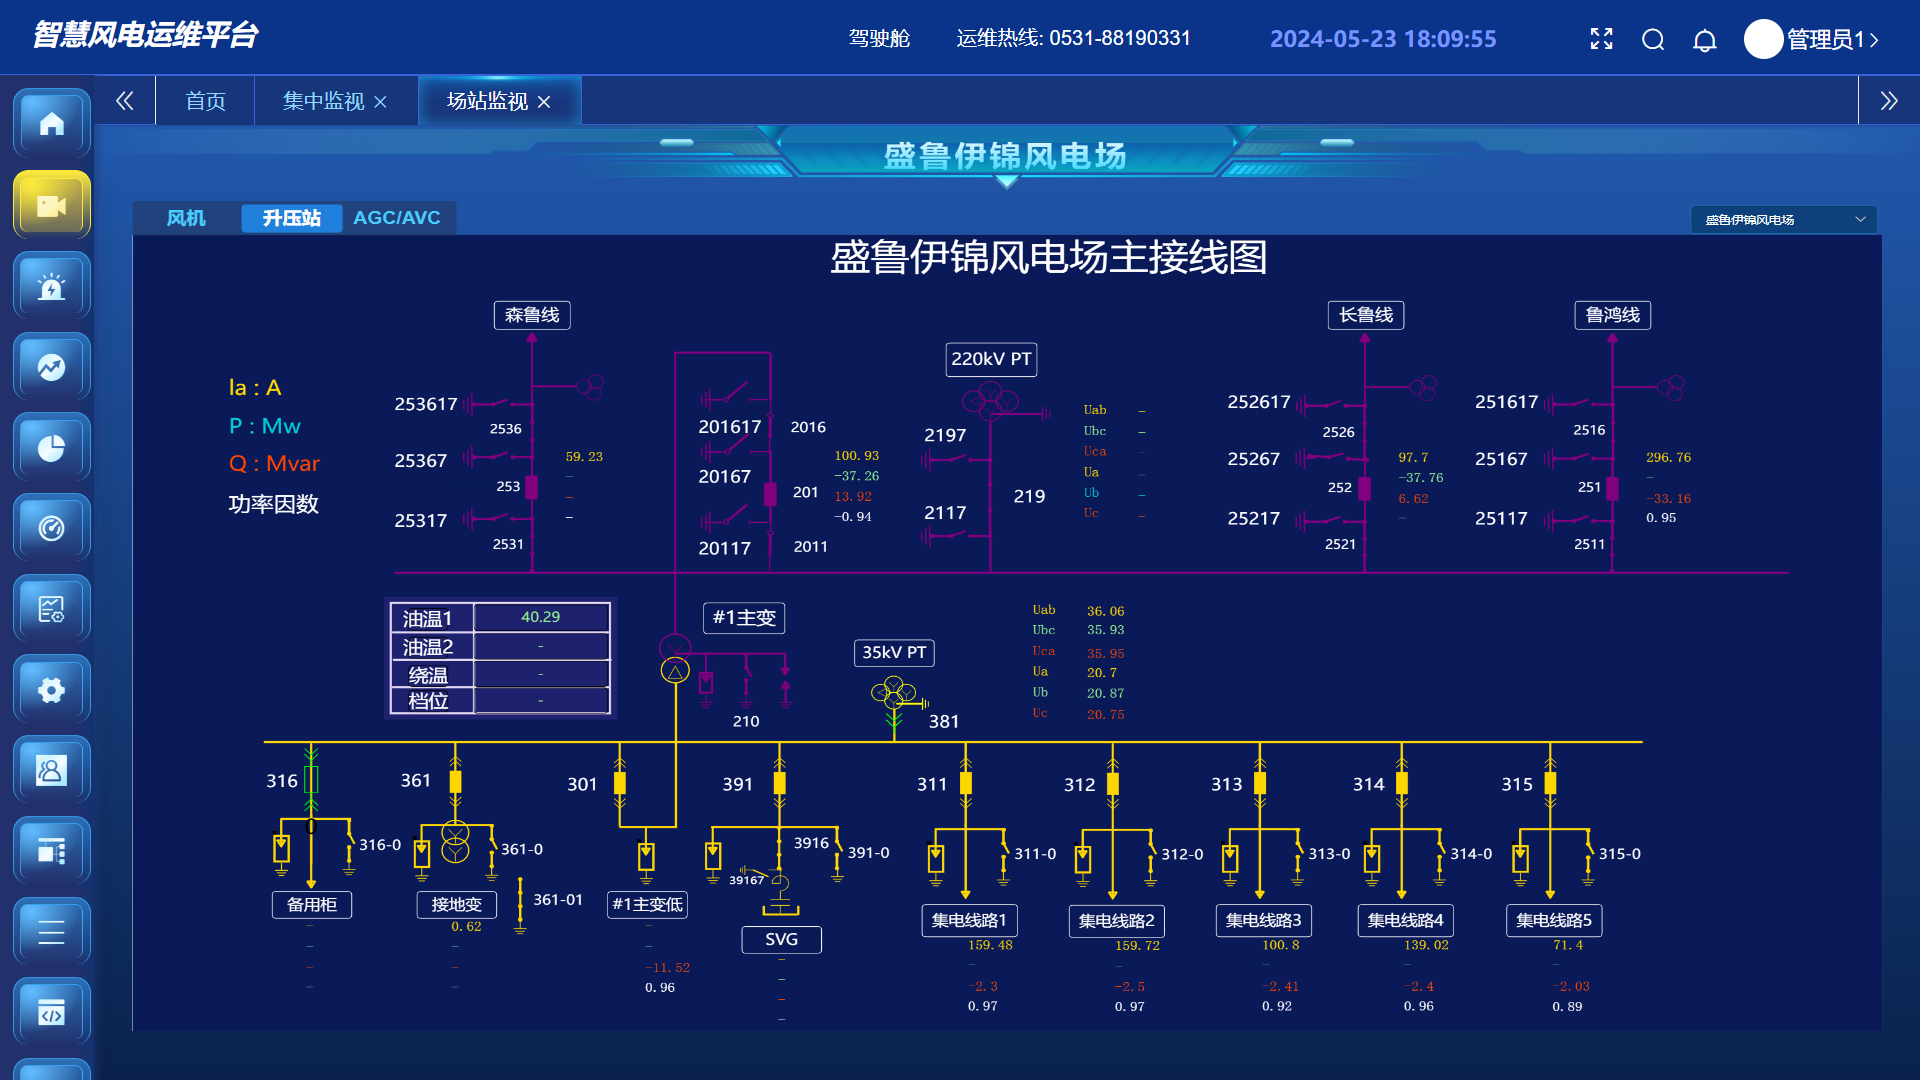The width and height of the screenshot is (1920, 1080).
Task: Expand the 盛鲁伊锦风电场 station dropdown
Action: pyautogui.click(x=1783, y=220)
